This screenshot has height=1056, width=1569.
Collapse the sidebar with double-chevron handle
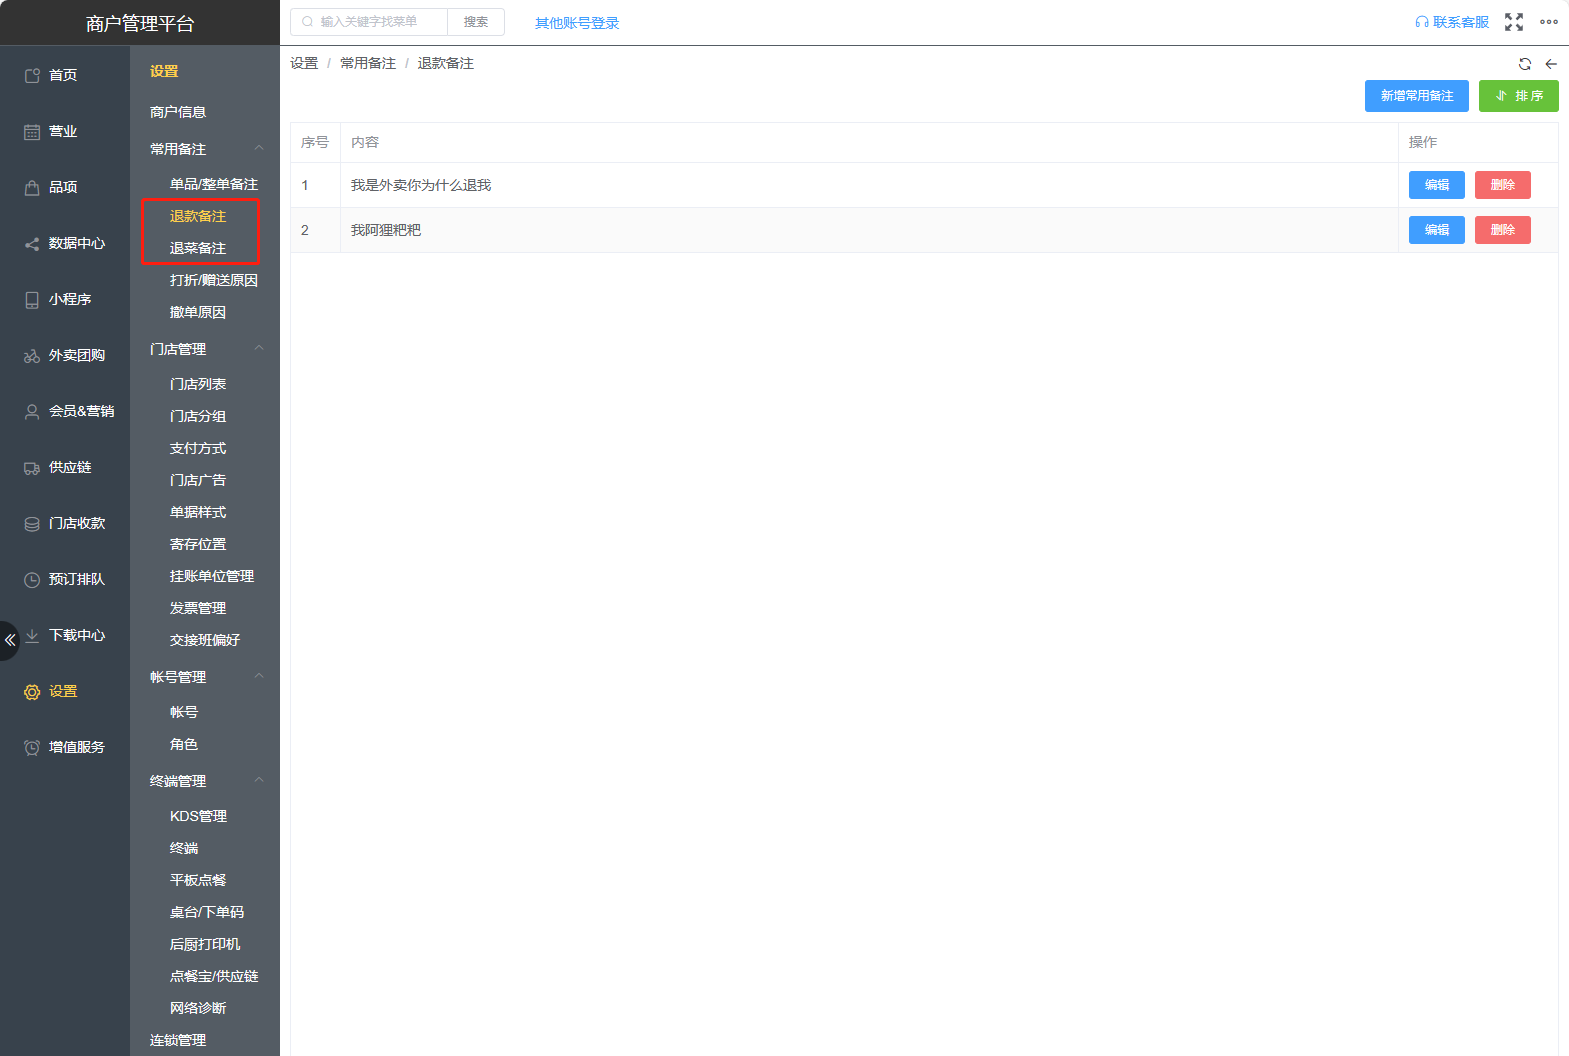click(9, 640)
